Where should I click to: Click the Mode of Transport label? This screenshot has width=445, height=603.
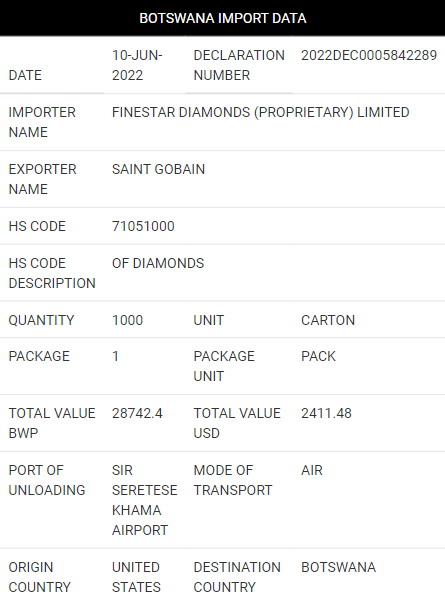pyautogui.click(x=233, y=480)
